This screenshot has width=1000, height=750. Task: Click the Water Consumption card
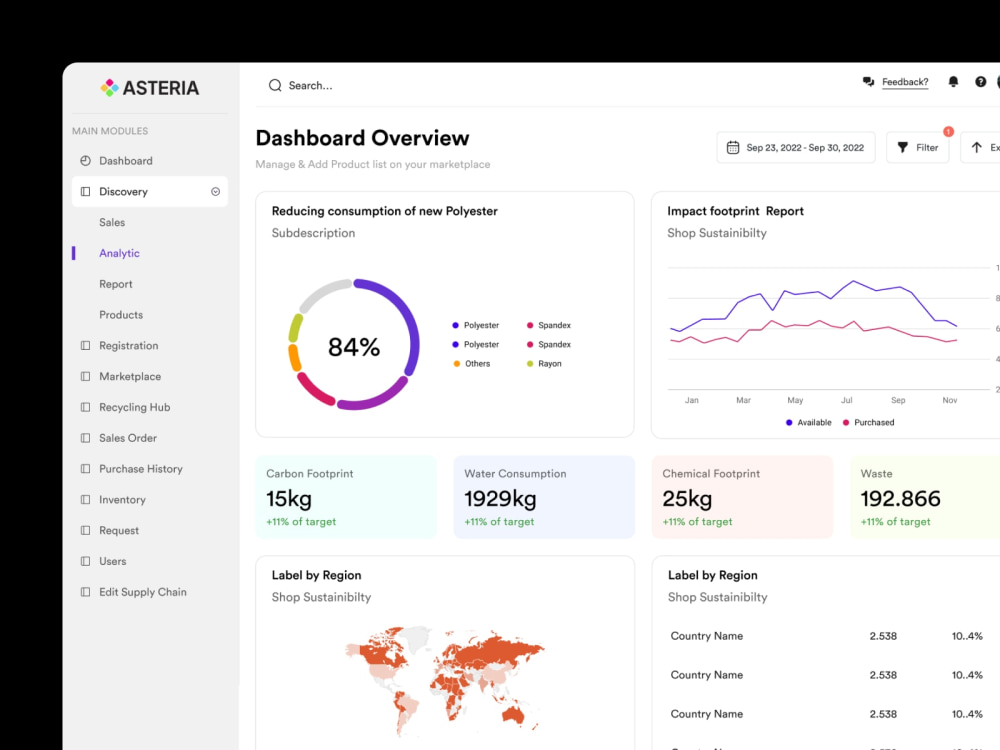[544, 497]
